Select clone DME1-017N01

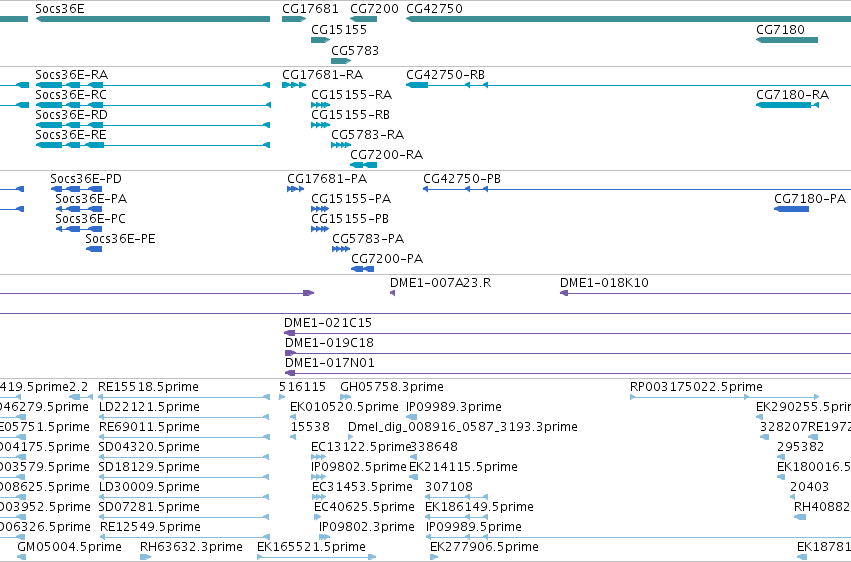click(568, 373)
